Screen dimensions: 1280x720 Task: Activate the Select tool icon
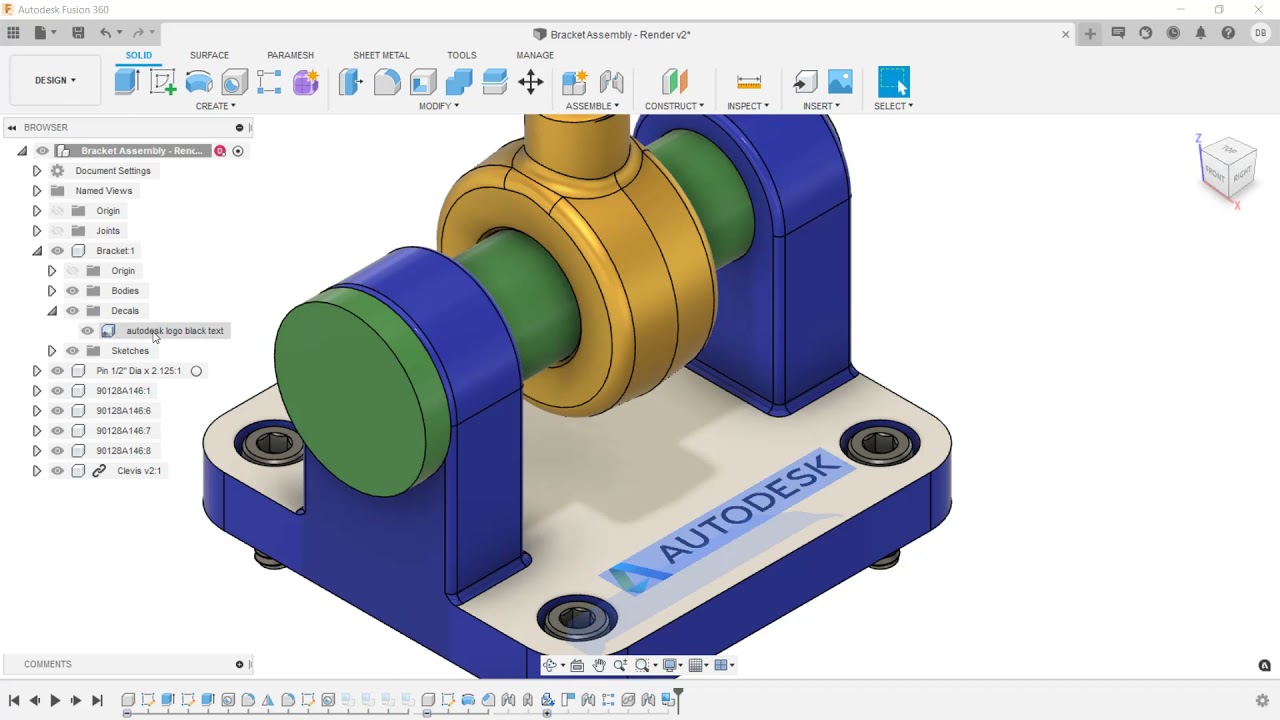[x=894, y=82]
